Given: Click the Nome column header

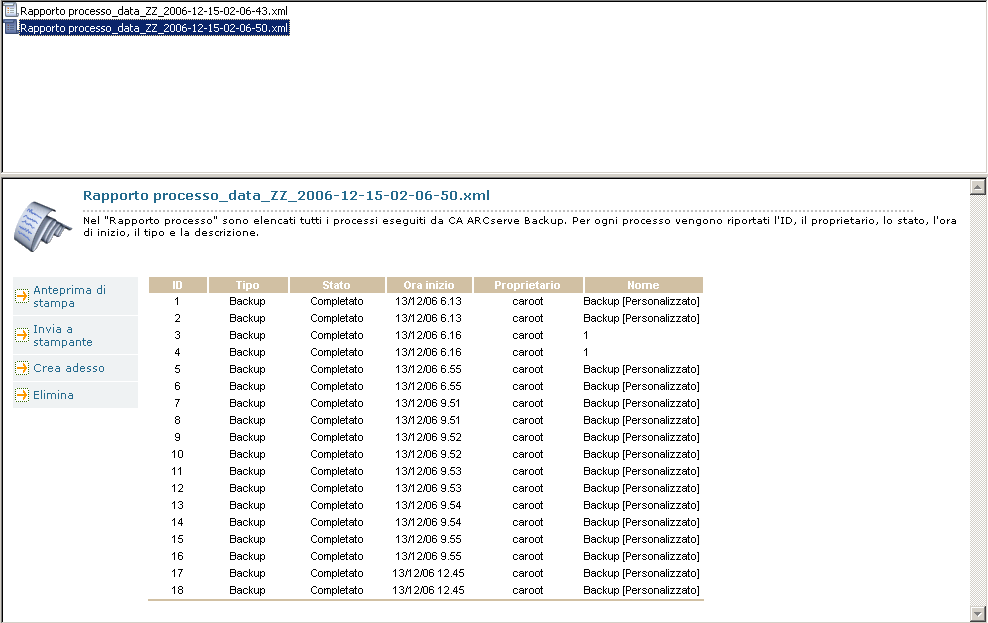Looking at the screenshot, I should pos(643,285).
